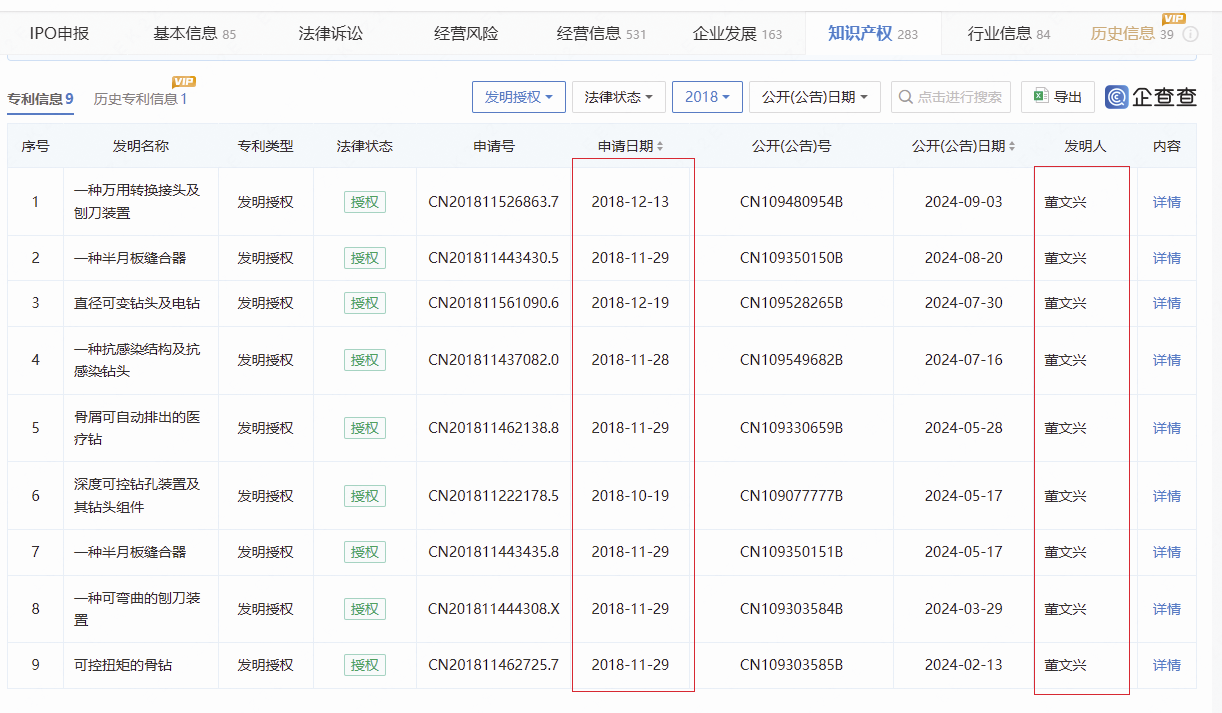Screen dimensions: 1222x713
Task: Select the 企业发展 tab
Action: click(737, 34)
